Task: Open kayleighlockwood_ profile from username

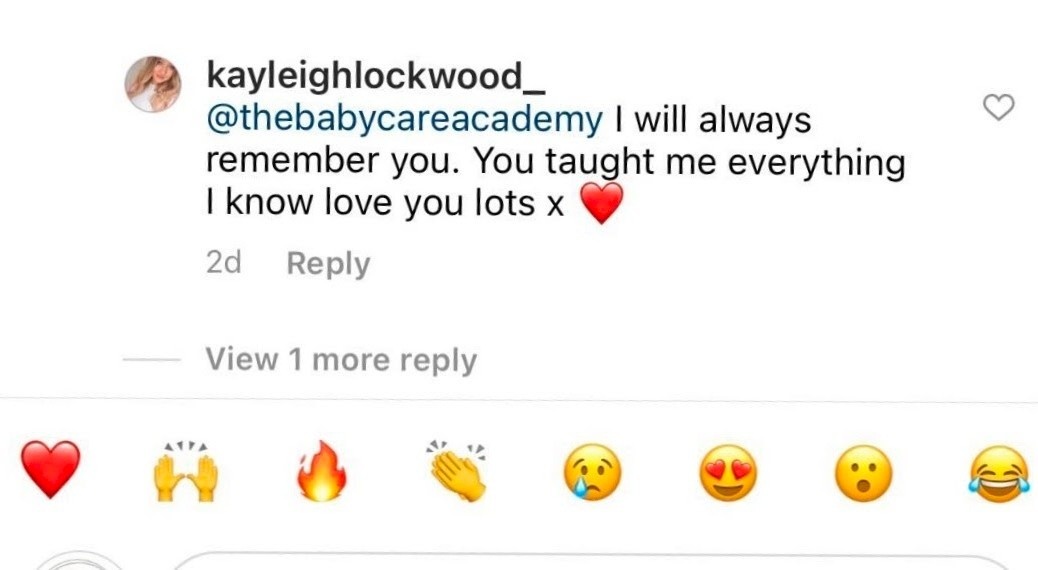Action: pyautogui.click(x=375, y=76)
